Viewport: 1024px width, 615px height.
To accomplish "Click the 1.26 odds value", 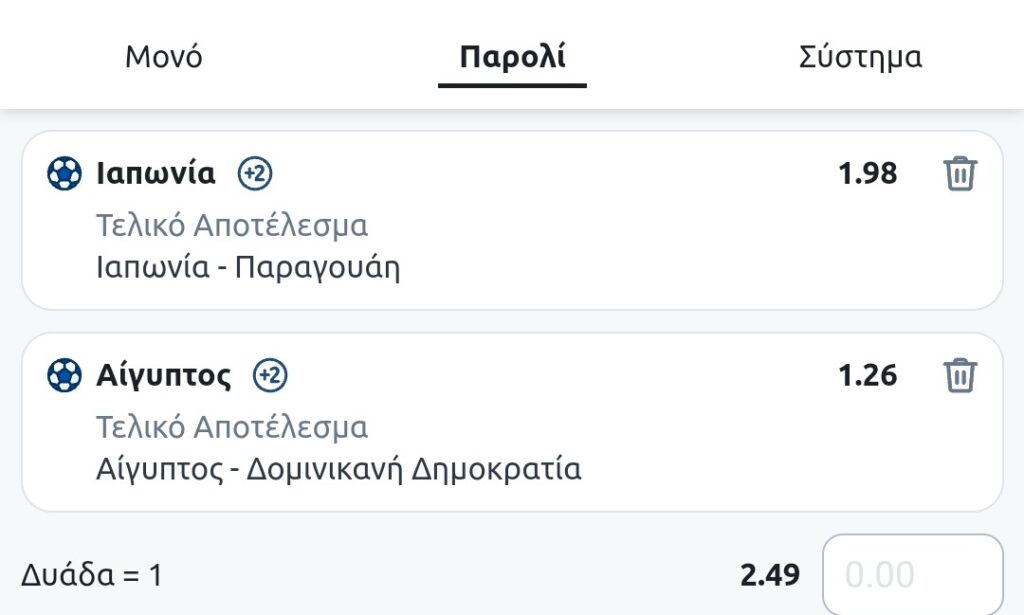I will coord(867,376).
